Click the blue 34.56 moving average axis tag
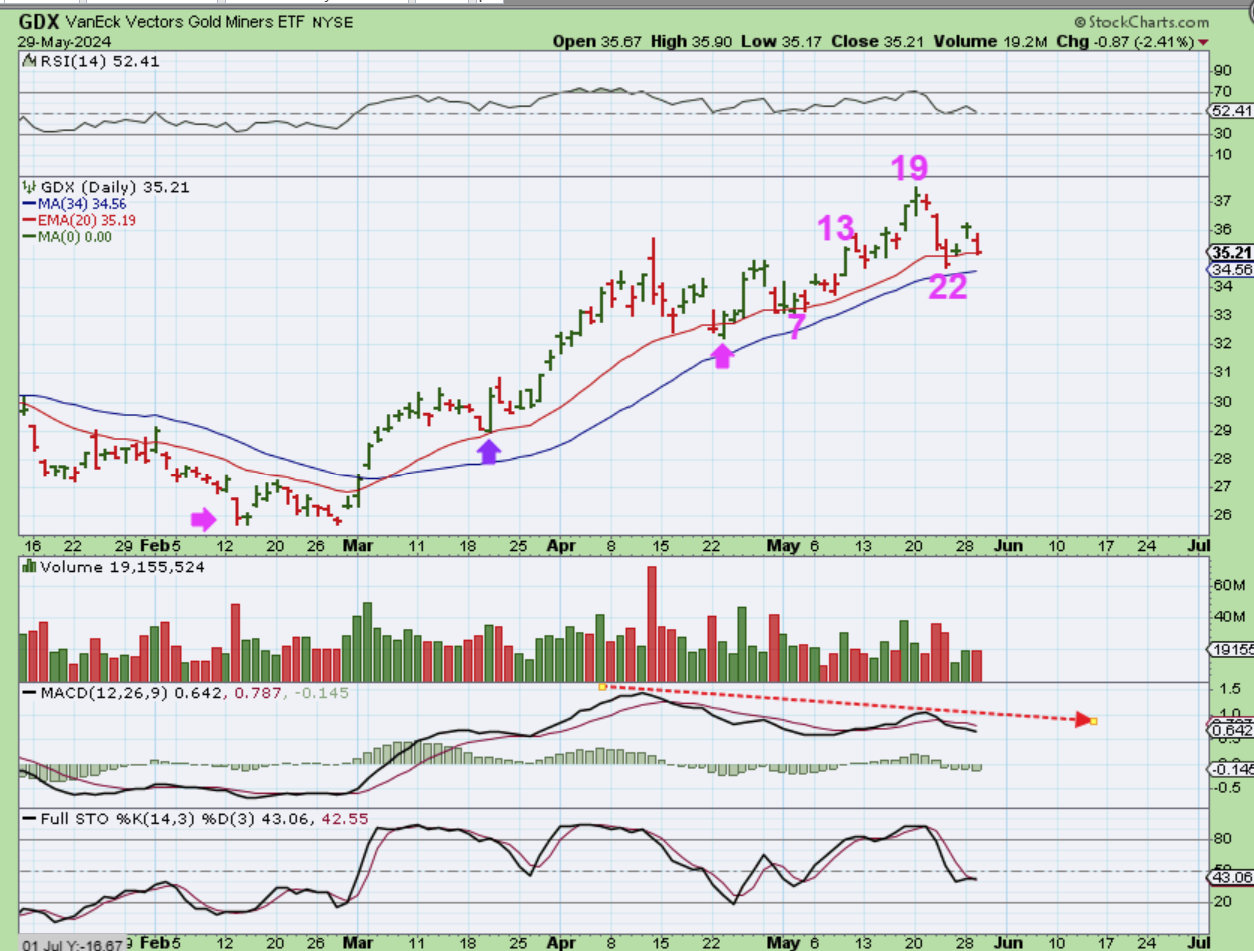This screenshot has width=1254, height=951. [1230, 270]
